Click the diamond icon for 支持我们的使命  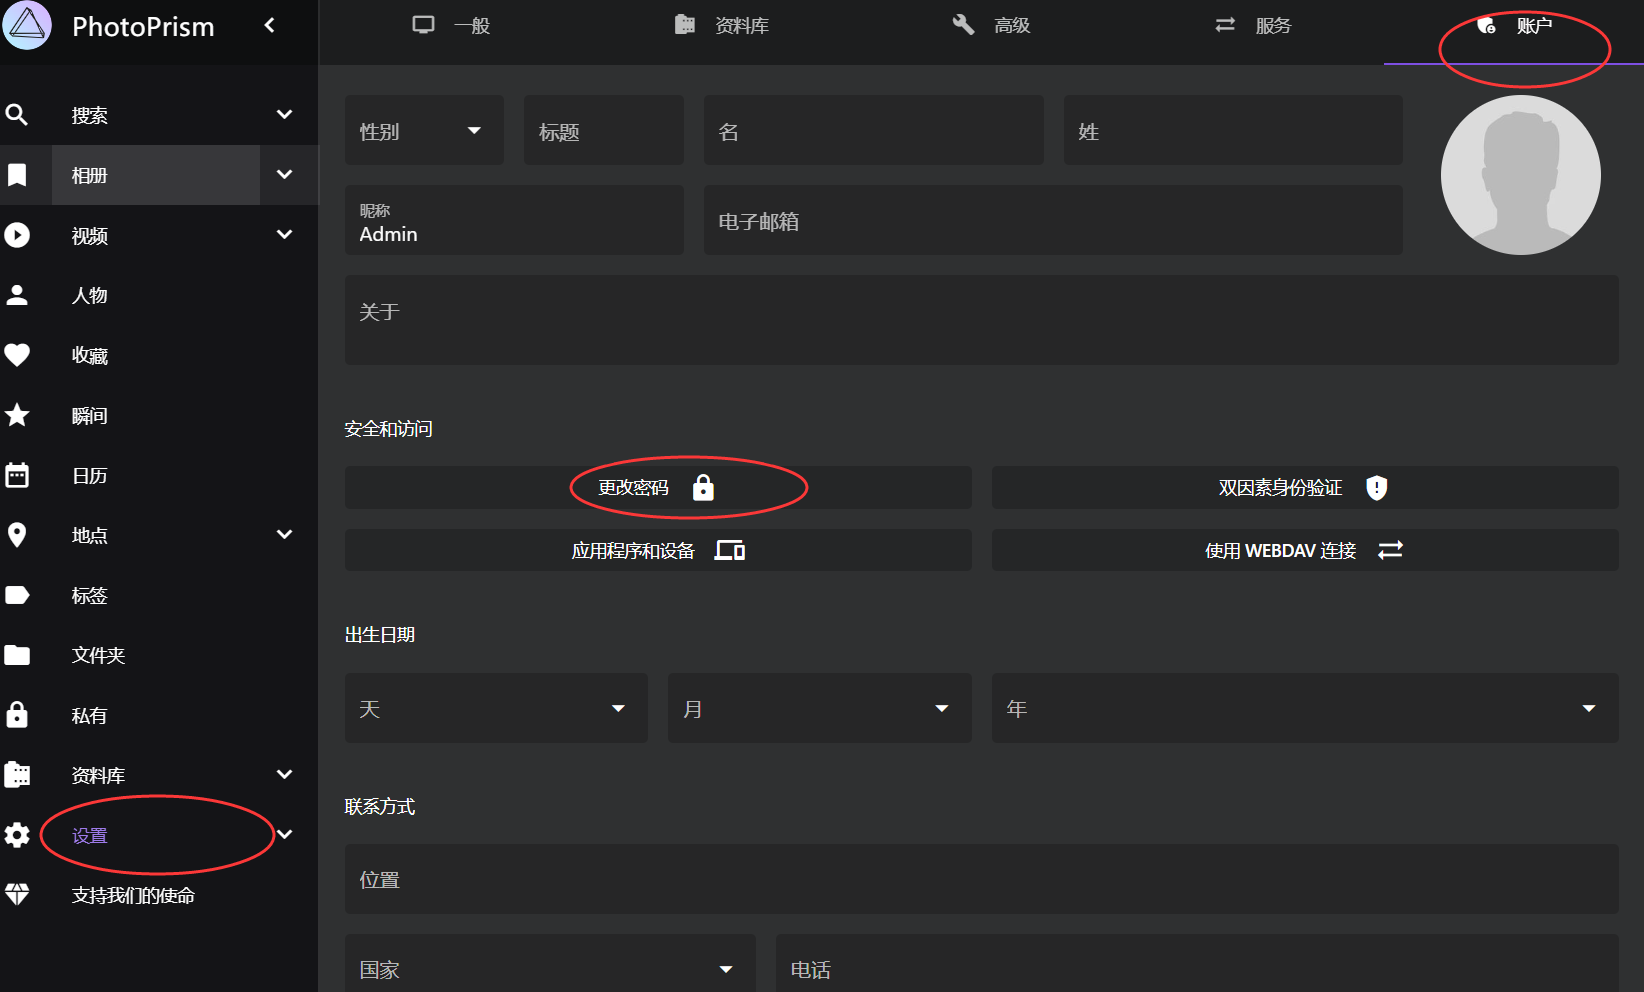pyautogui.click(x=17, y=895)
